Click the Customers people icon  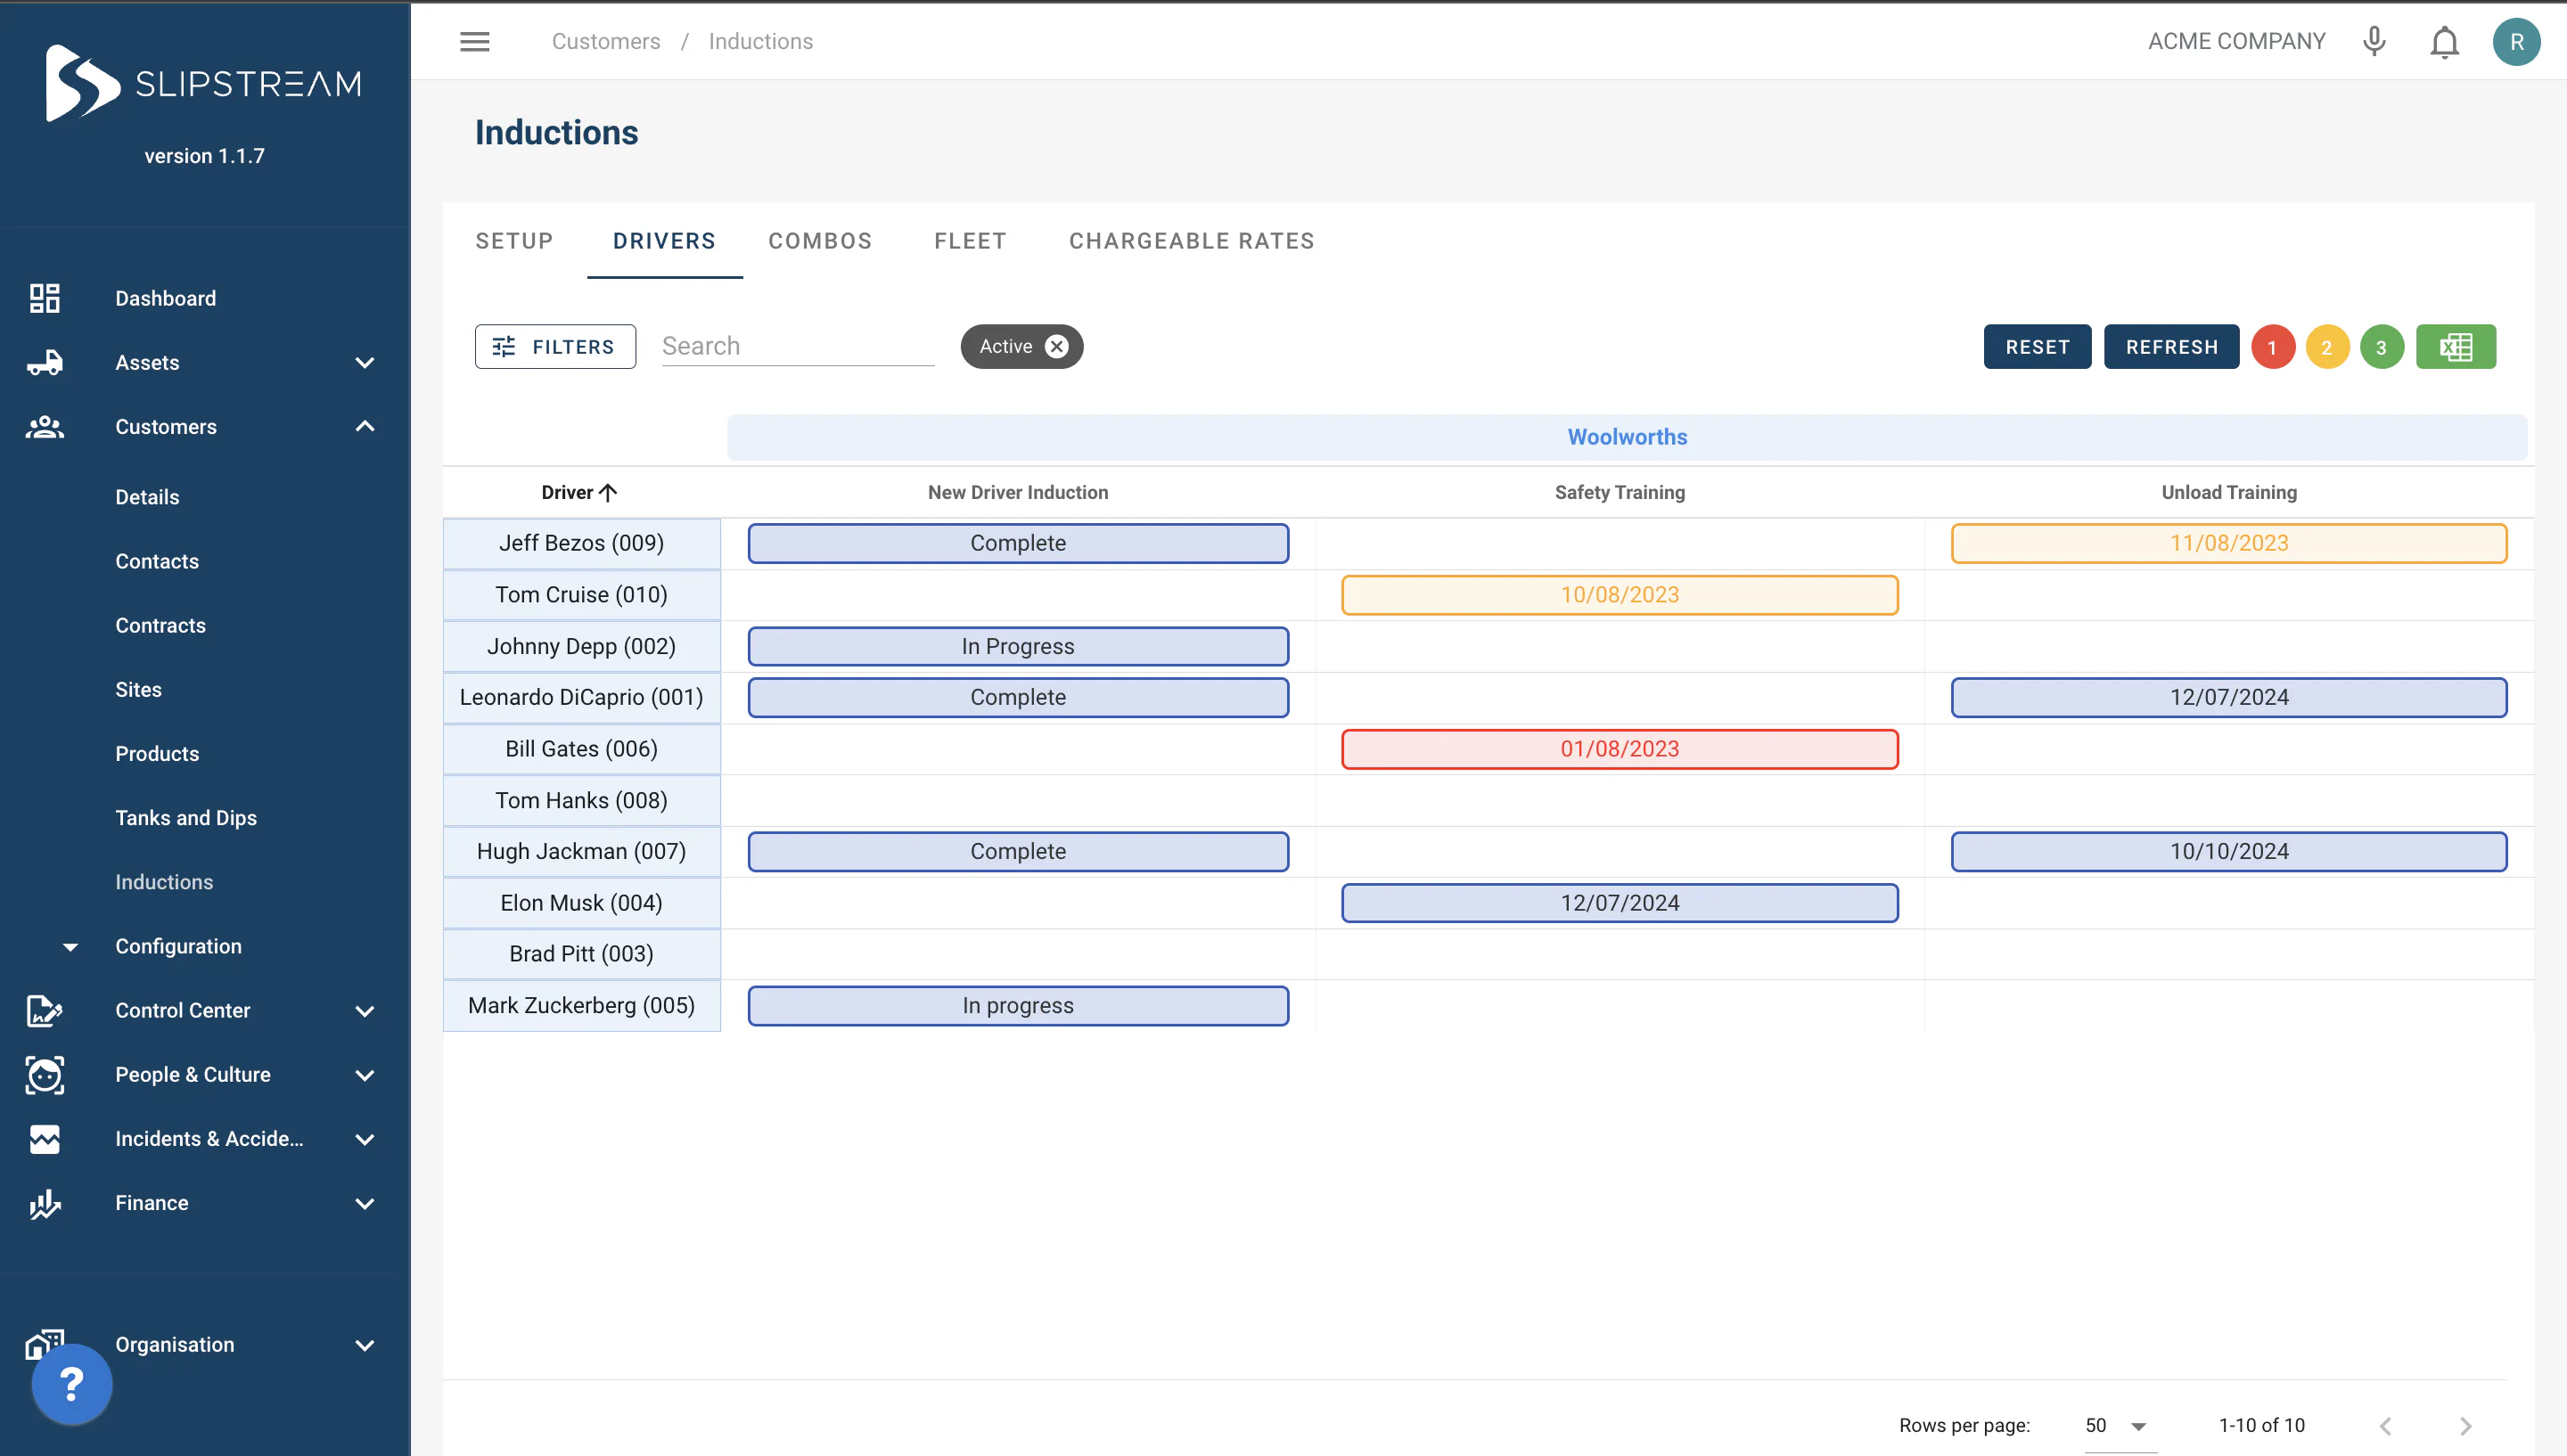(44, 427)
